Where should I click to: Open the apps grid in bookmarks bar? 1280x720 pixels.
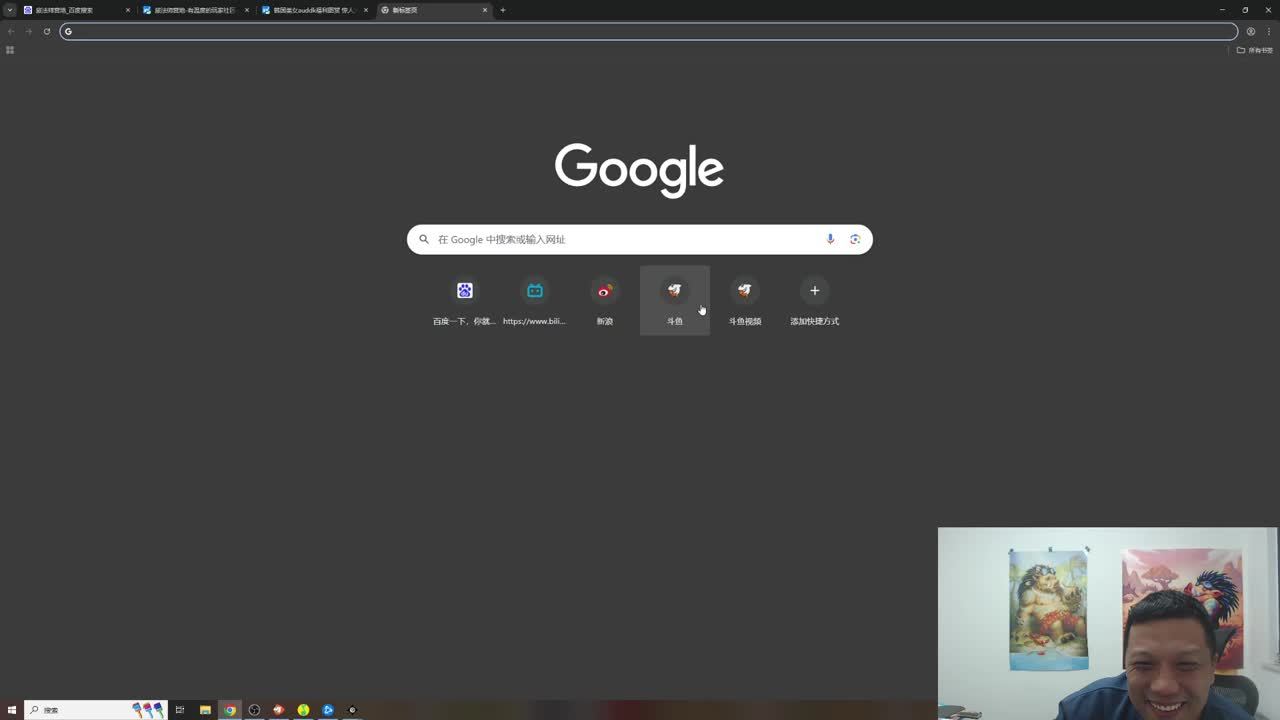pyautogui.click(x=10, y=50)
